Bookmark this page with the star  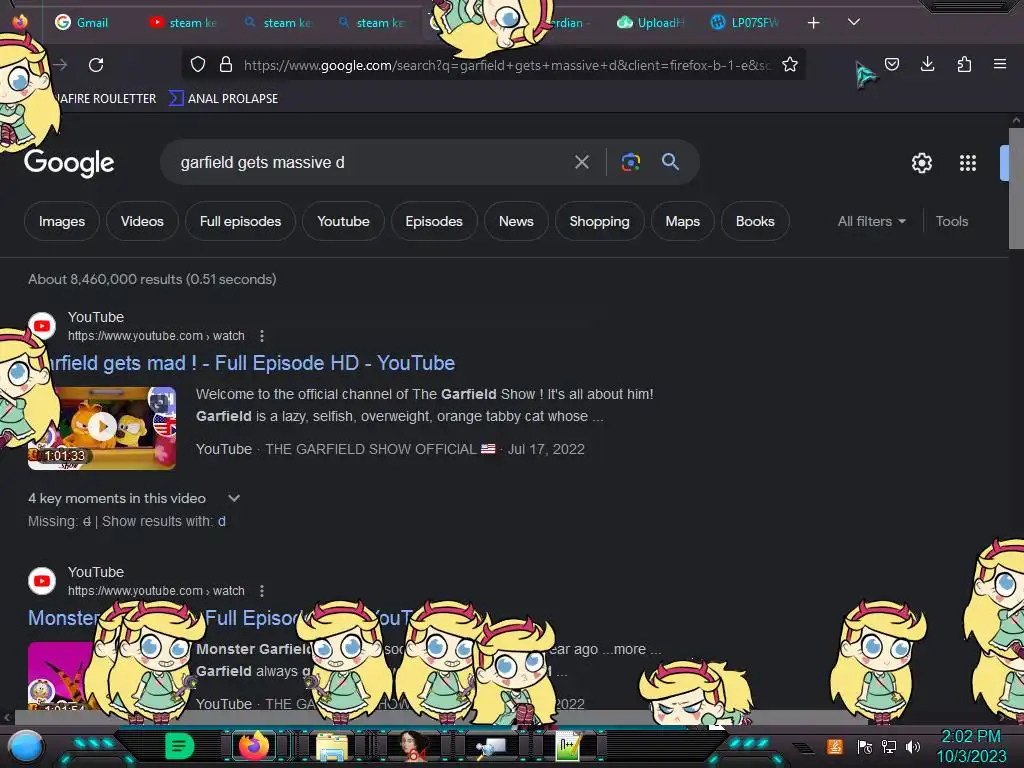pyautogui.click(x=790, y=65)
